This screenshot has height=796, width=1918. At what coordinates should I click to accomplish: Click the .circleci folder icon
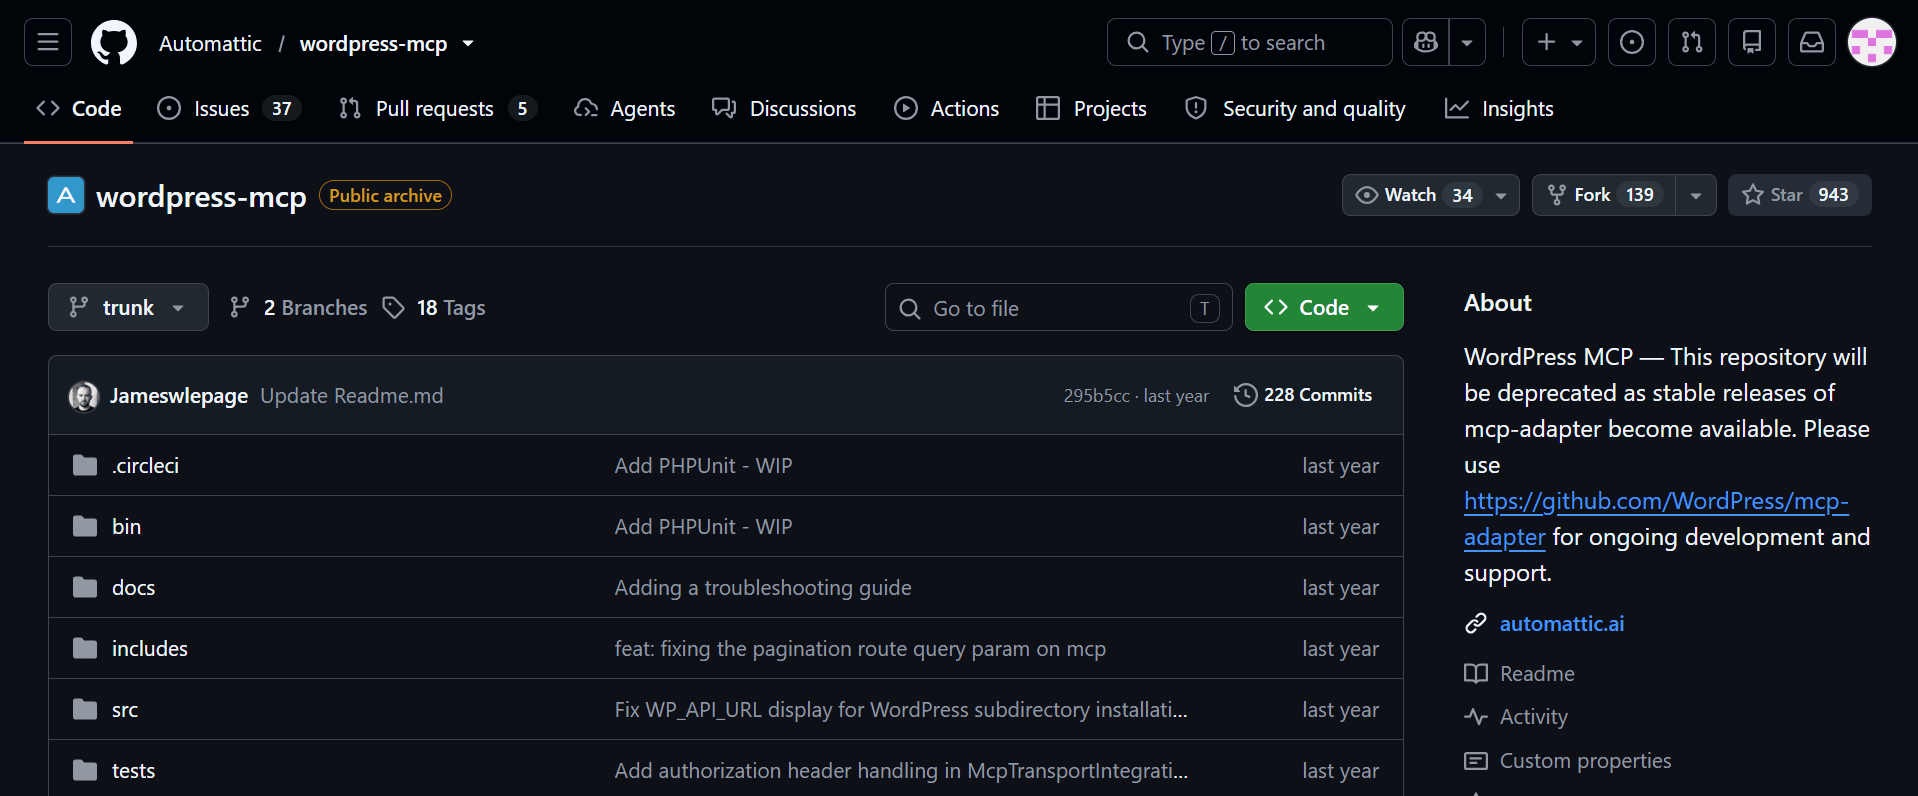pos(85,465)
